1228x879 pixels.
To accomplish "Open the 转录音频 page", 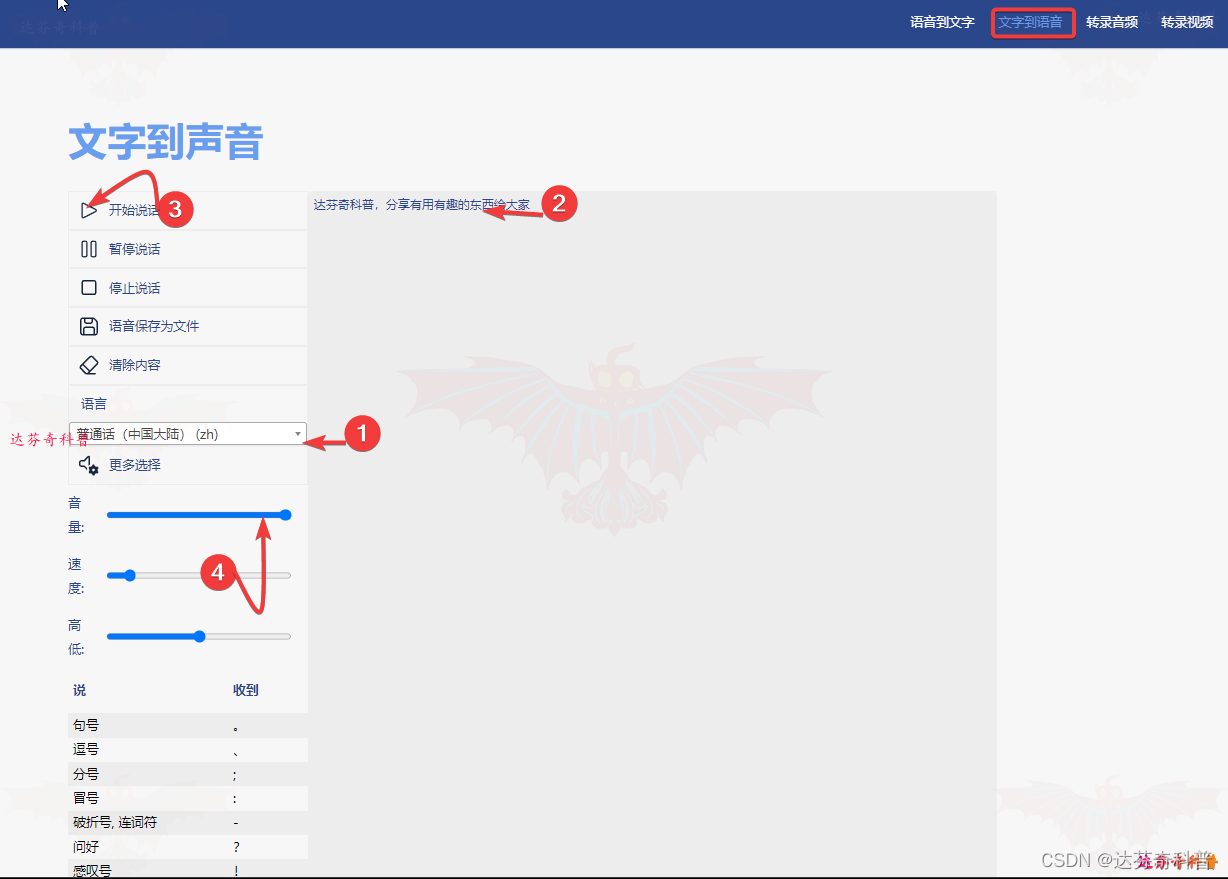I will (x=1112, y=22).
